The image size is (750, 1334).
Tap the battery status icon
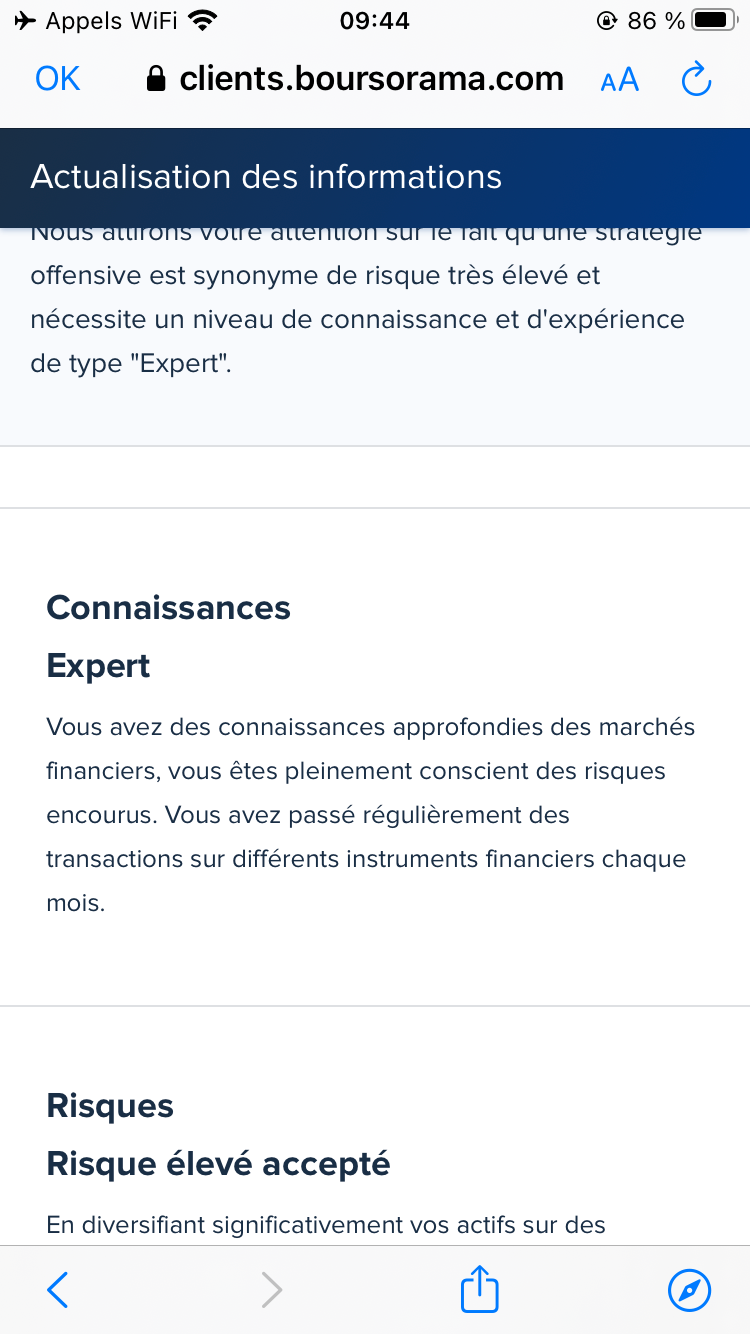(714, 20)
